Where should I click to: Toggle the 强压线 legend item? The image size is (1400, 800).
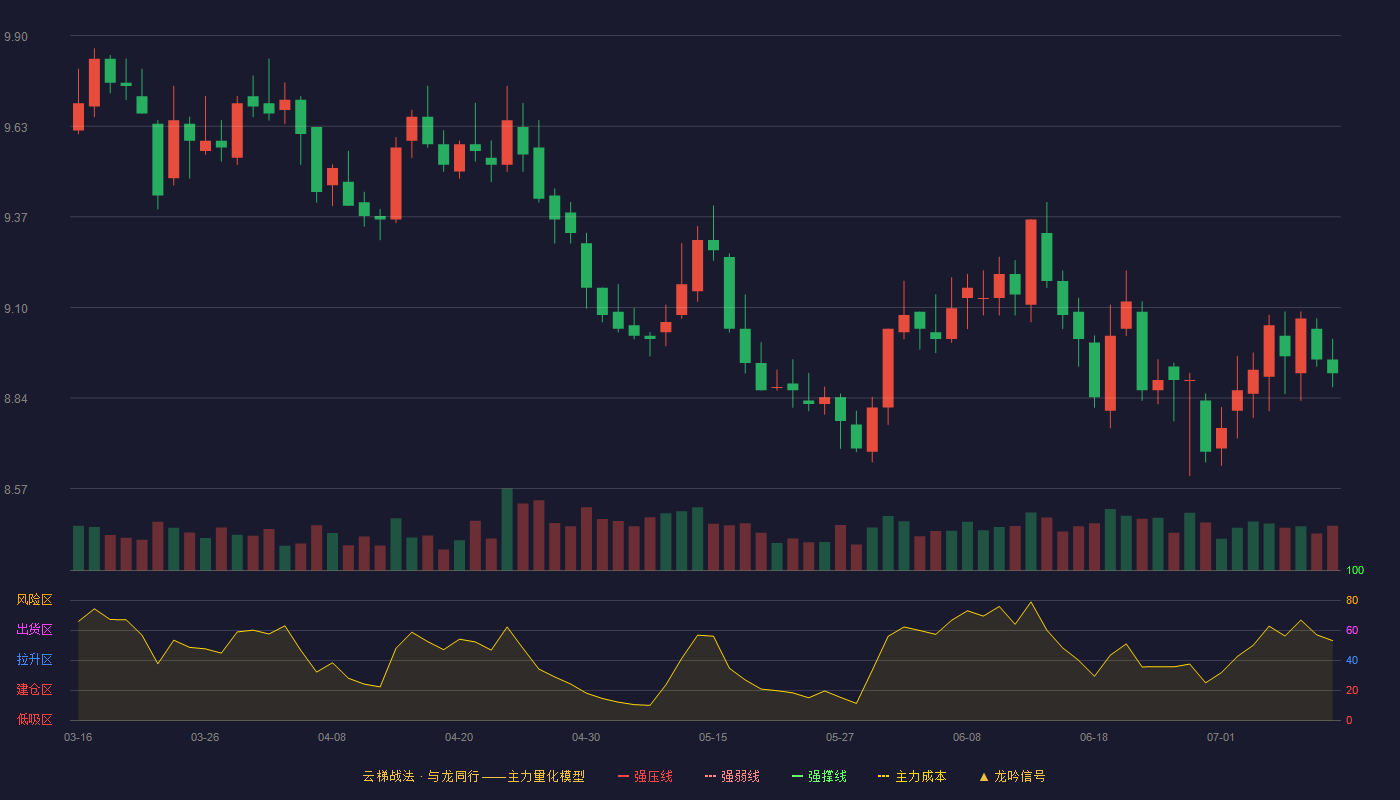645,776
